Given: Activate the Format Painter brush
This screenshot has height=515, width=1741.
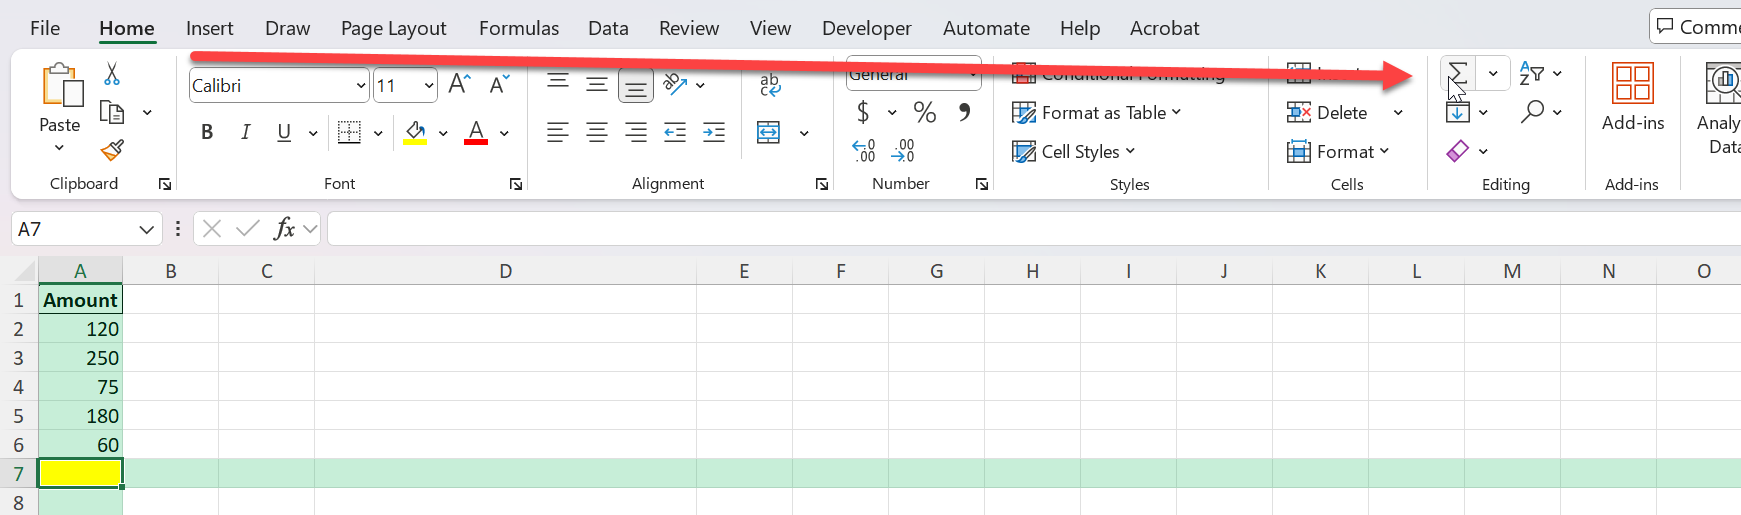Looking at the screenshot, I should click(112, 150).
